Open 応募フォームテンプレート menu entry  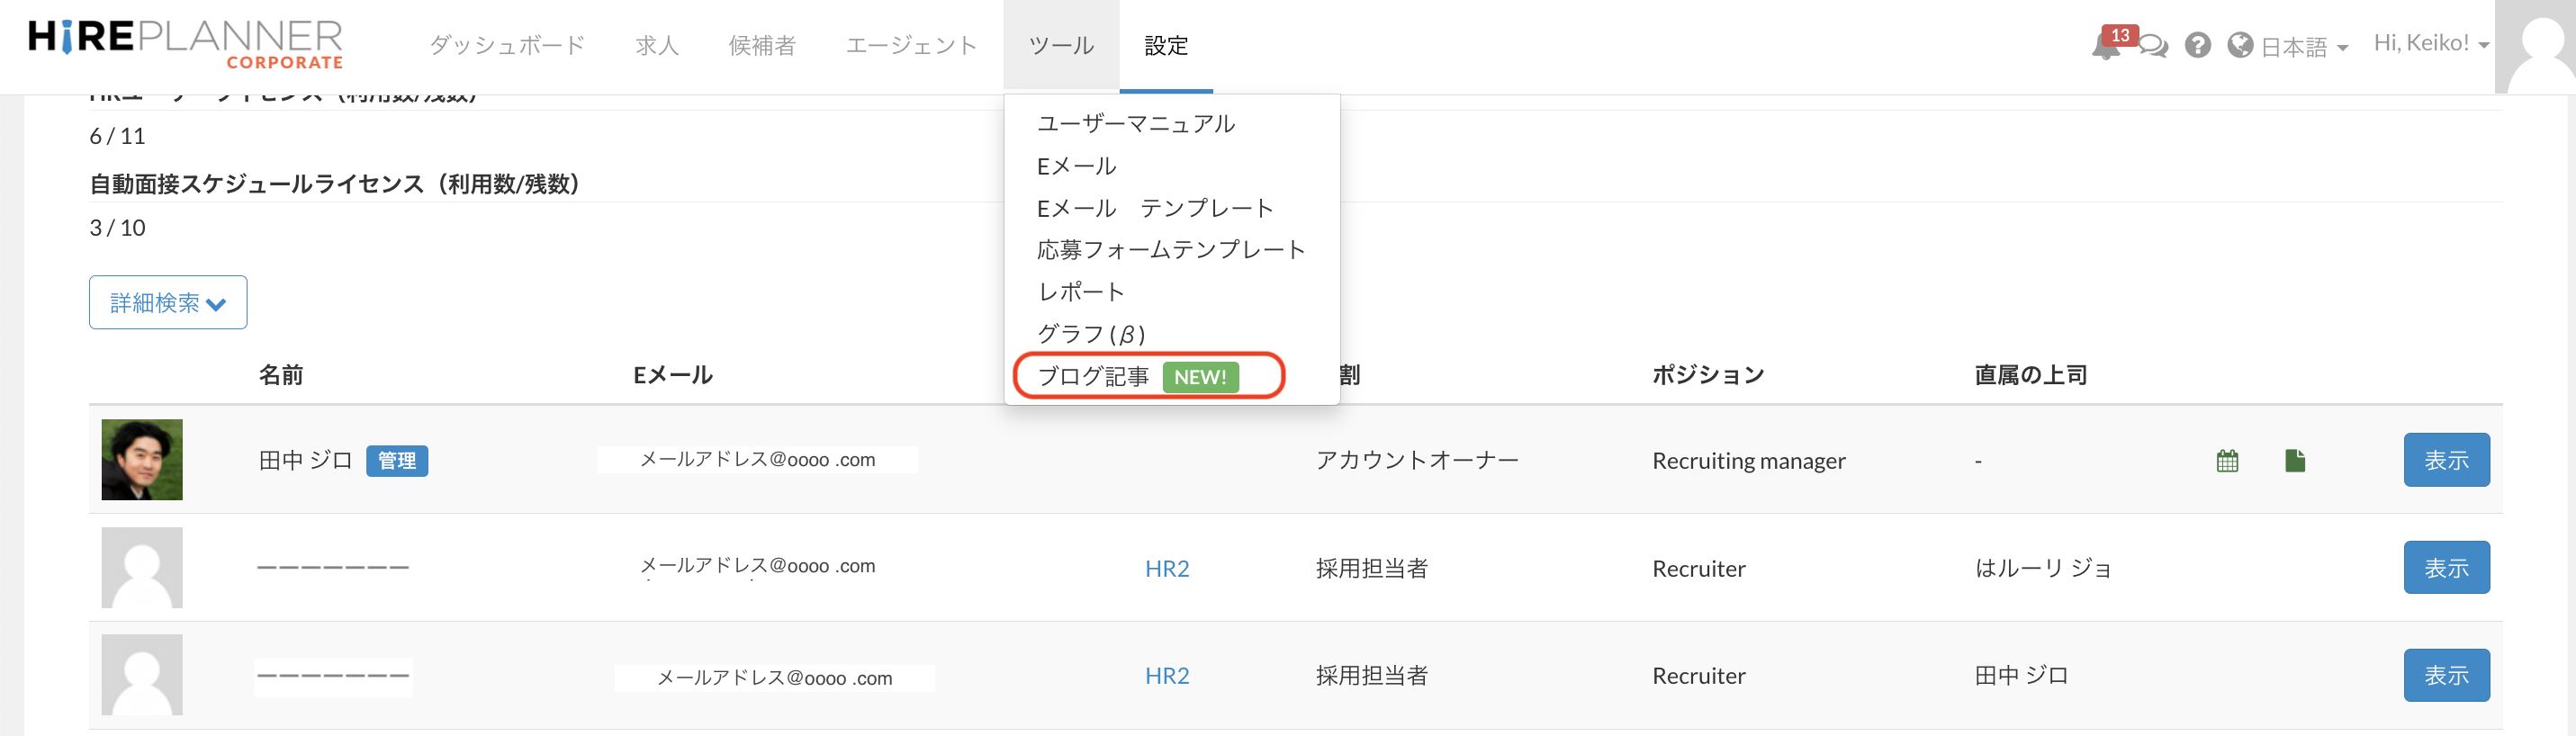pos(1171,250)
